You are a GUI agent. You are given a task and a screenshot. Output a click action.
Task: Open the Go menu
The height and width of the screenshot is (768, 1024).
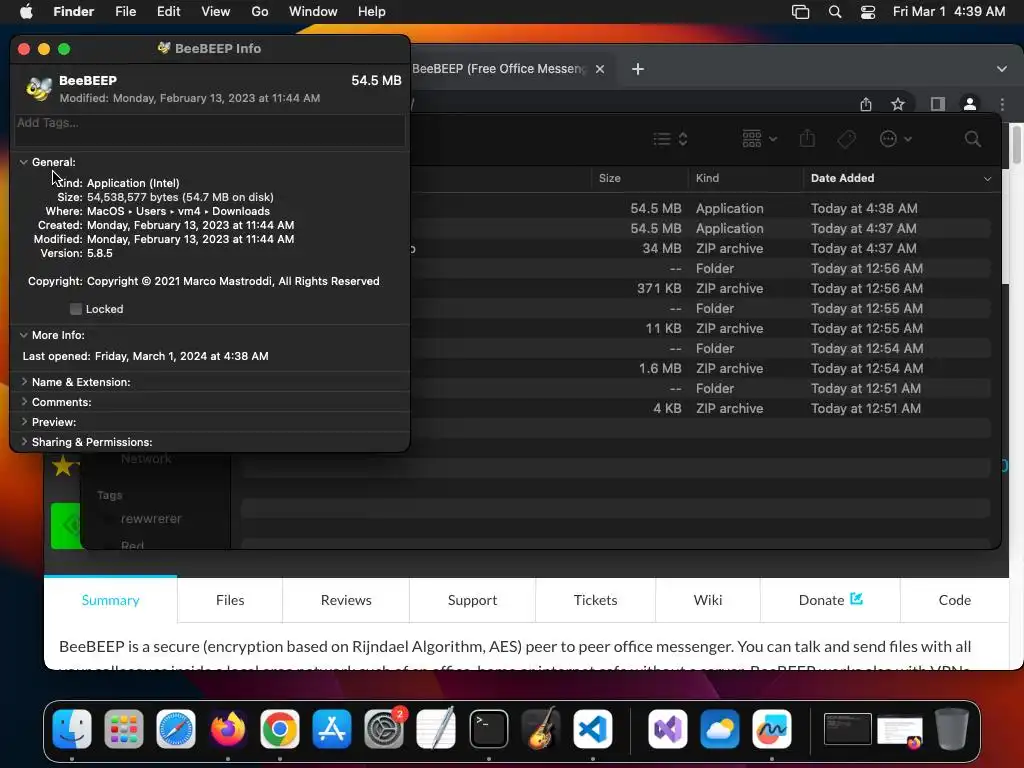tap(260, 12)
